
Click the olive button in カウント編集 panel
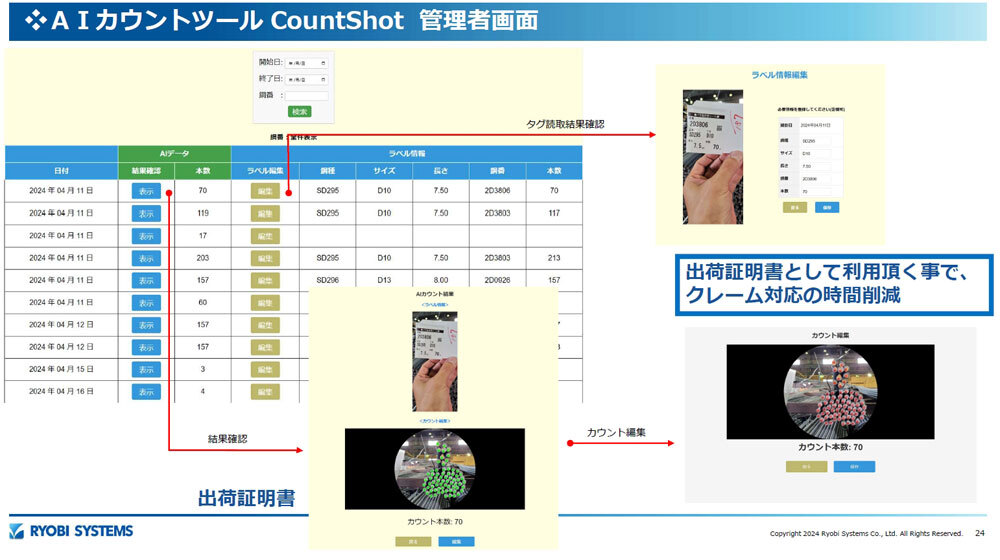tap(806, 467)
